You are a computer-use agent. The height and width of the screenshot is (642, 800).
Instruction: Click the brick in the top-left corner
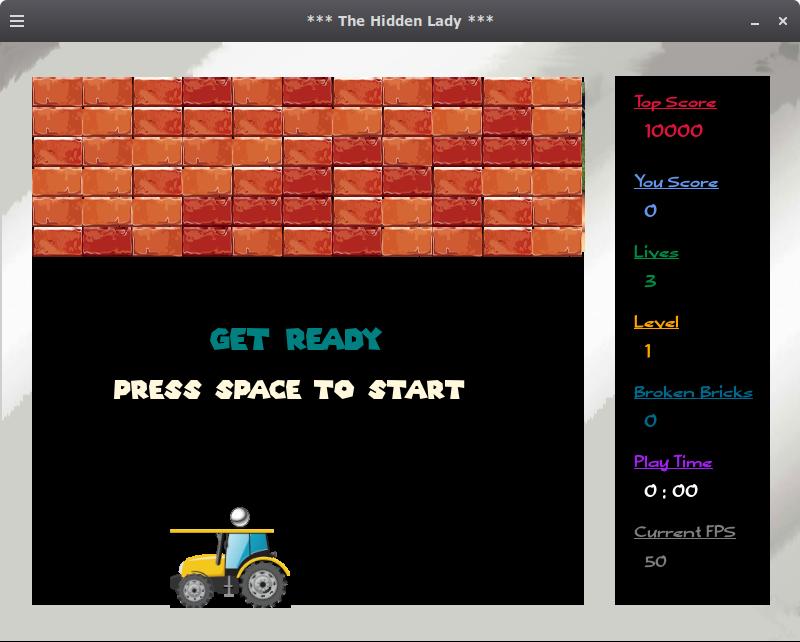click(x=55, y=90)
